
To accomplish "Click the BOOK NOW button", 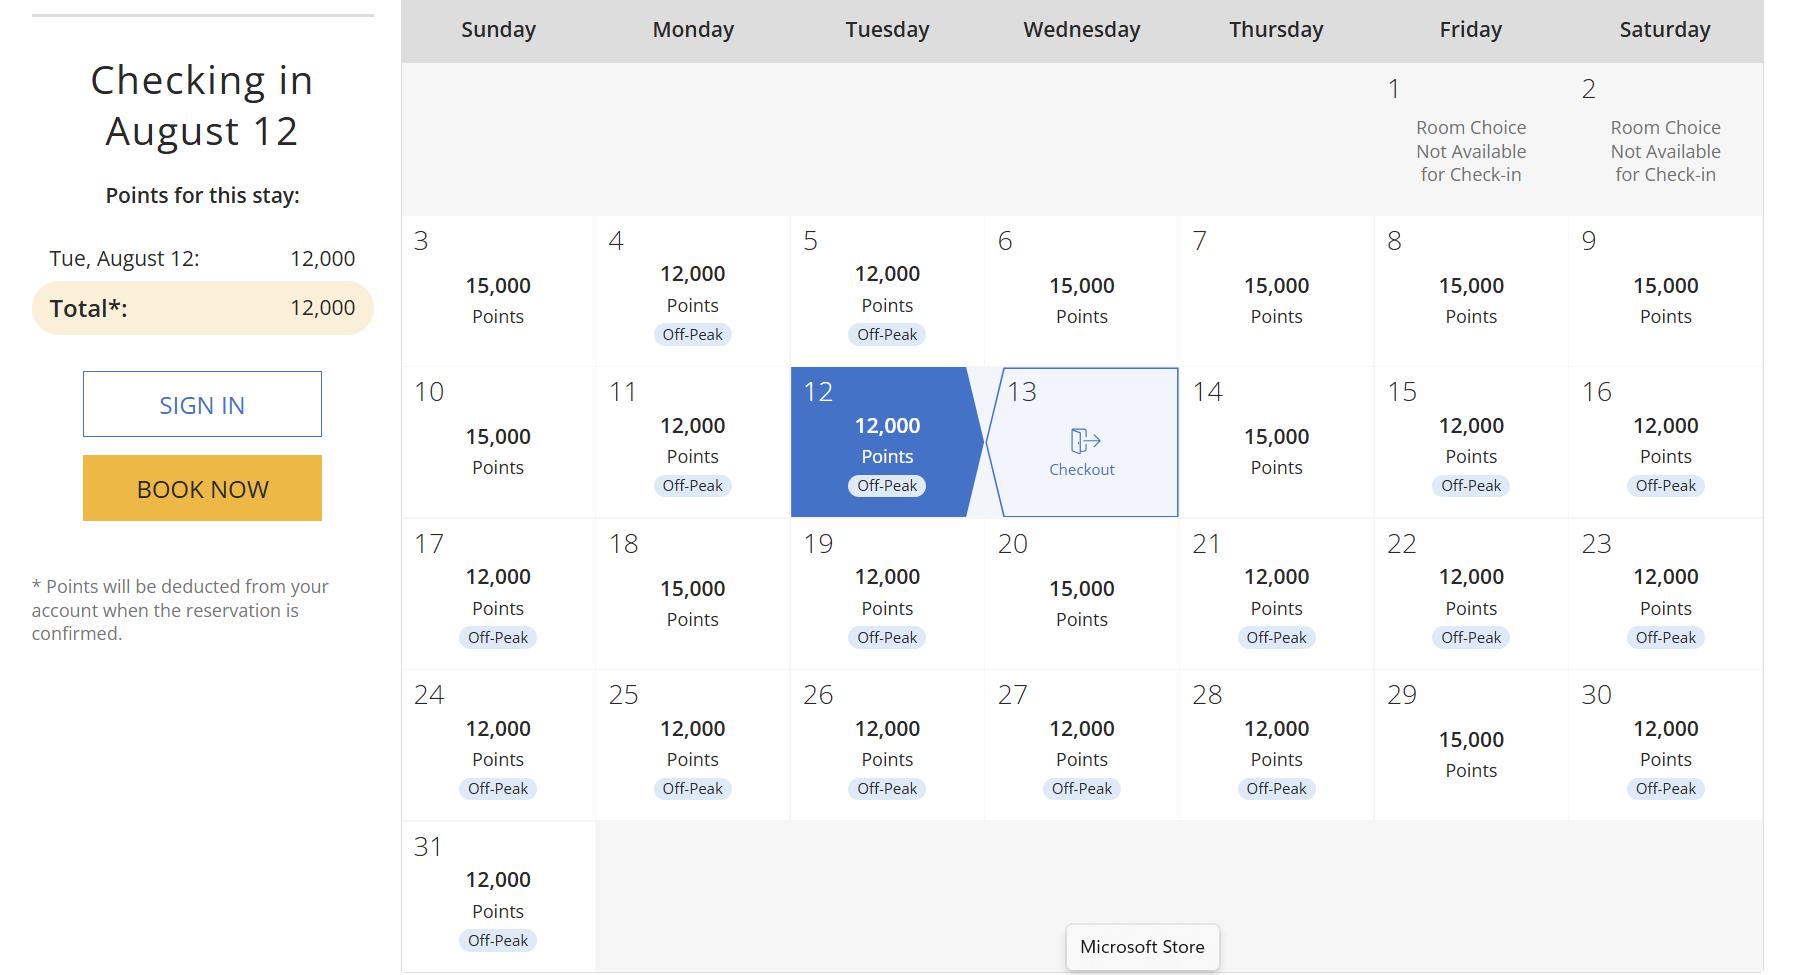I will [x=202, y=488].
